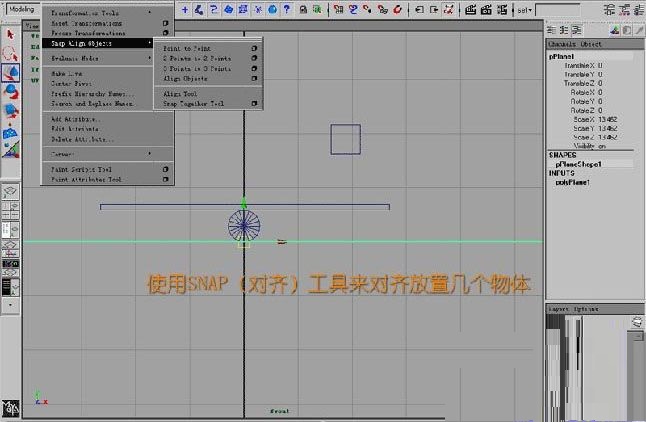The image size is (646, 422).
Task: Click the inputs to selected object icon
Action: point(419,9)
